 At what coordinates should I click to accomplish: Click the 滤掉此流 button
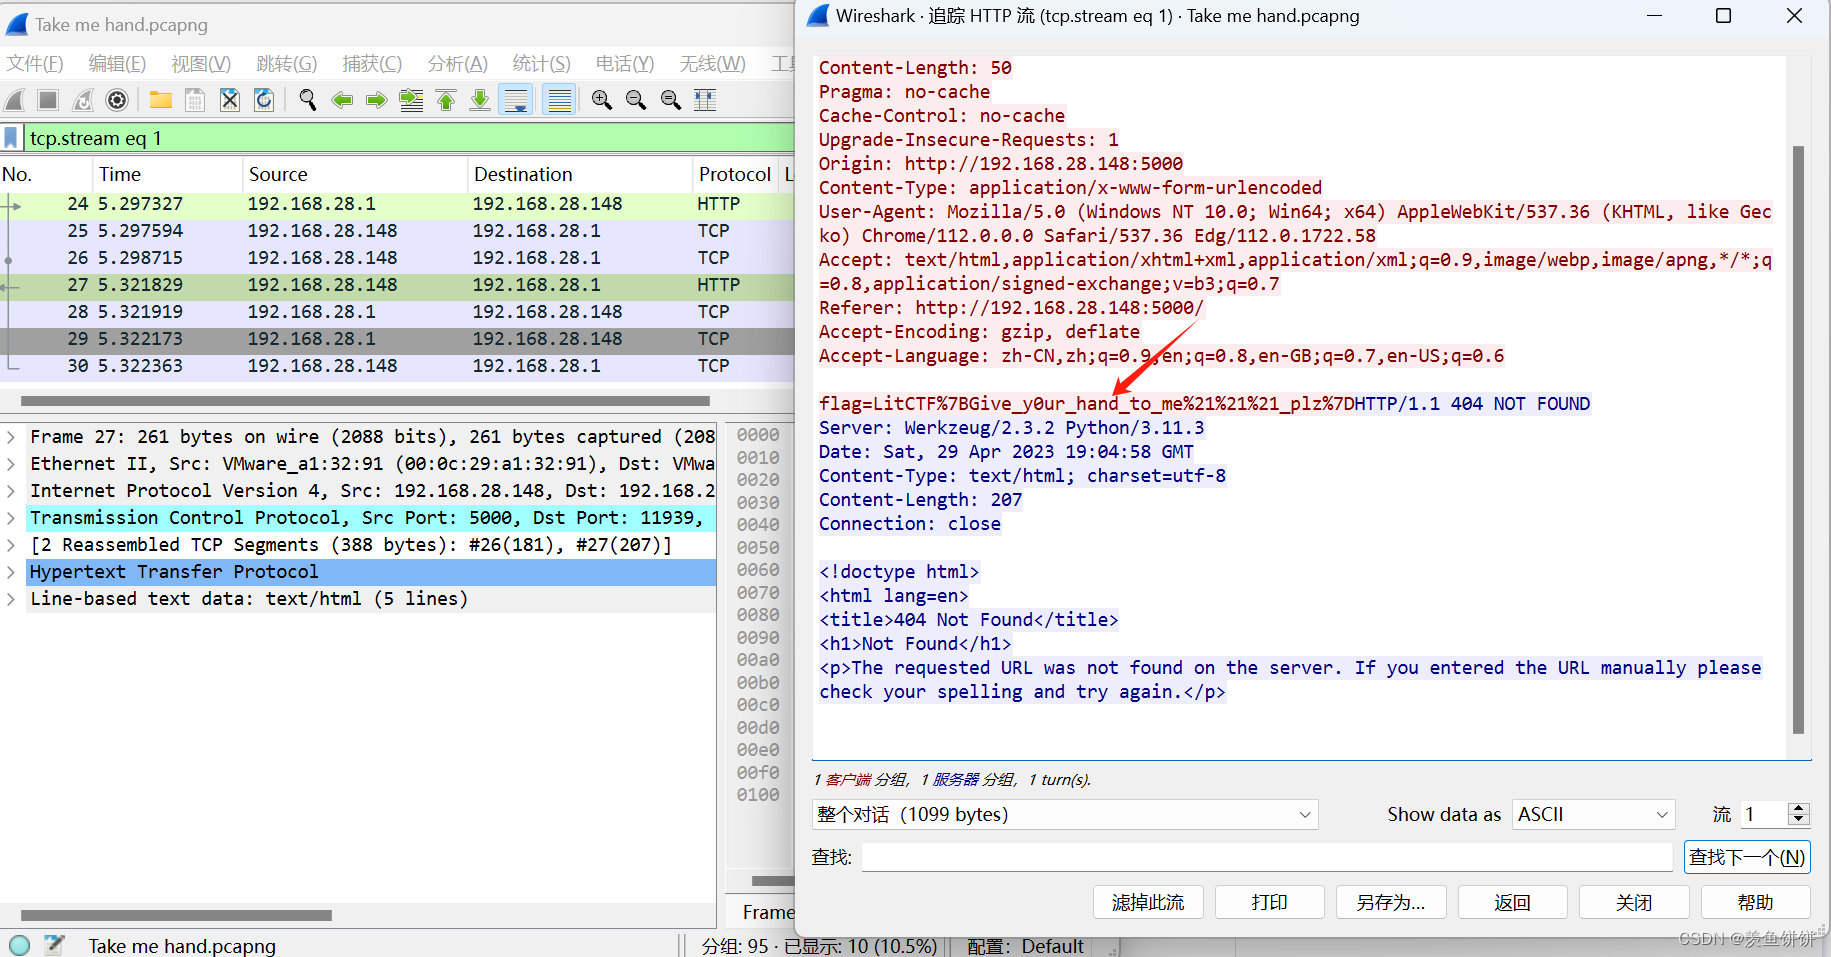[x=1147, y=901]
